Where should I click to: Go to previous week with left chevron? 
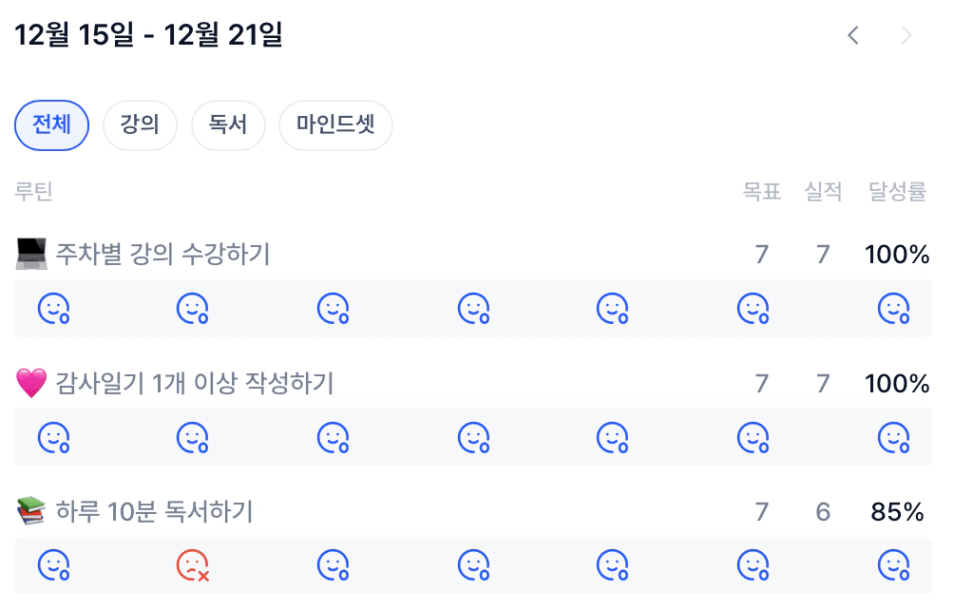click(x=853, y=36)
